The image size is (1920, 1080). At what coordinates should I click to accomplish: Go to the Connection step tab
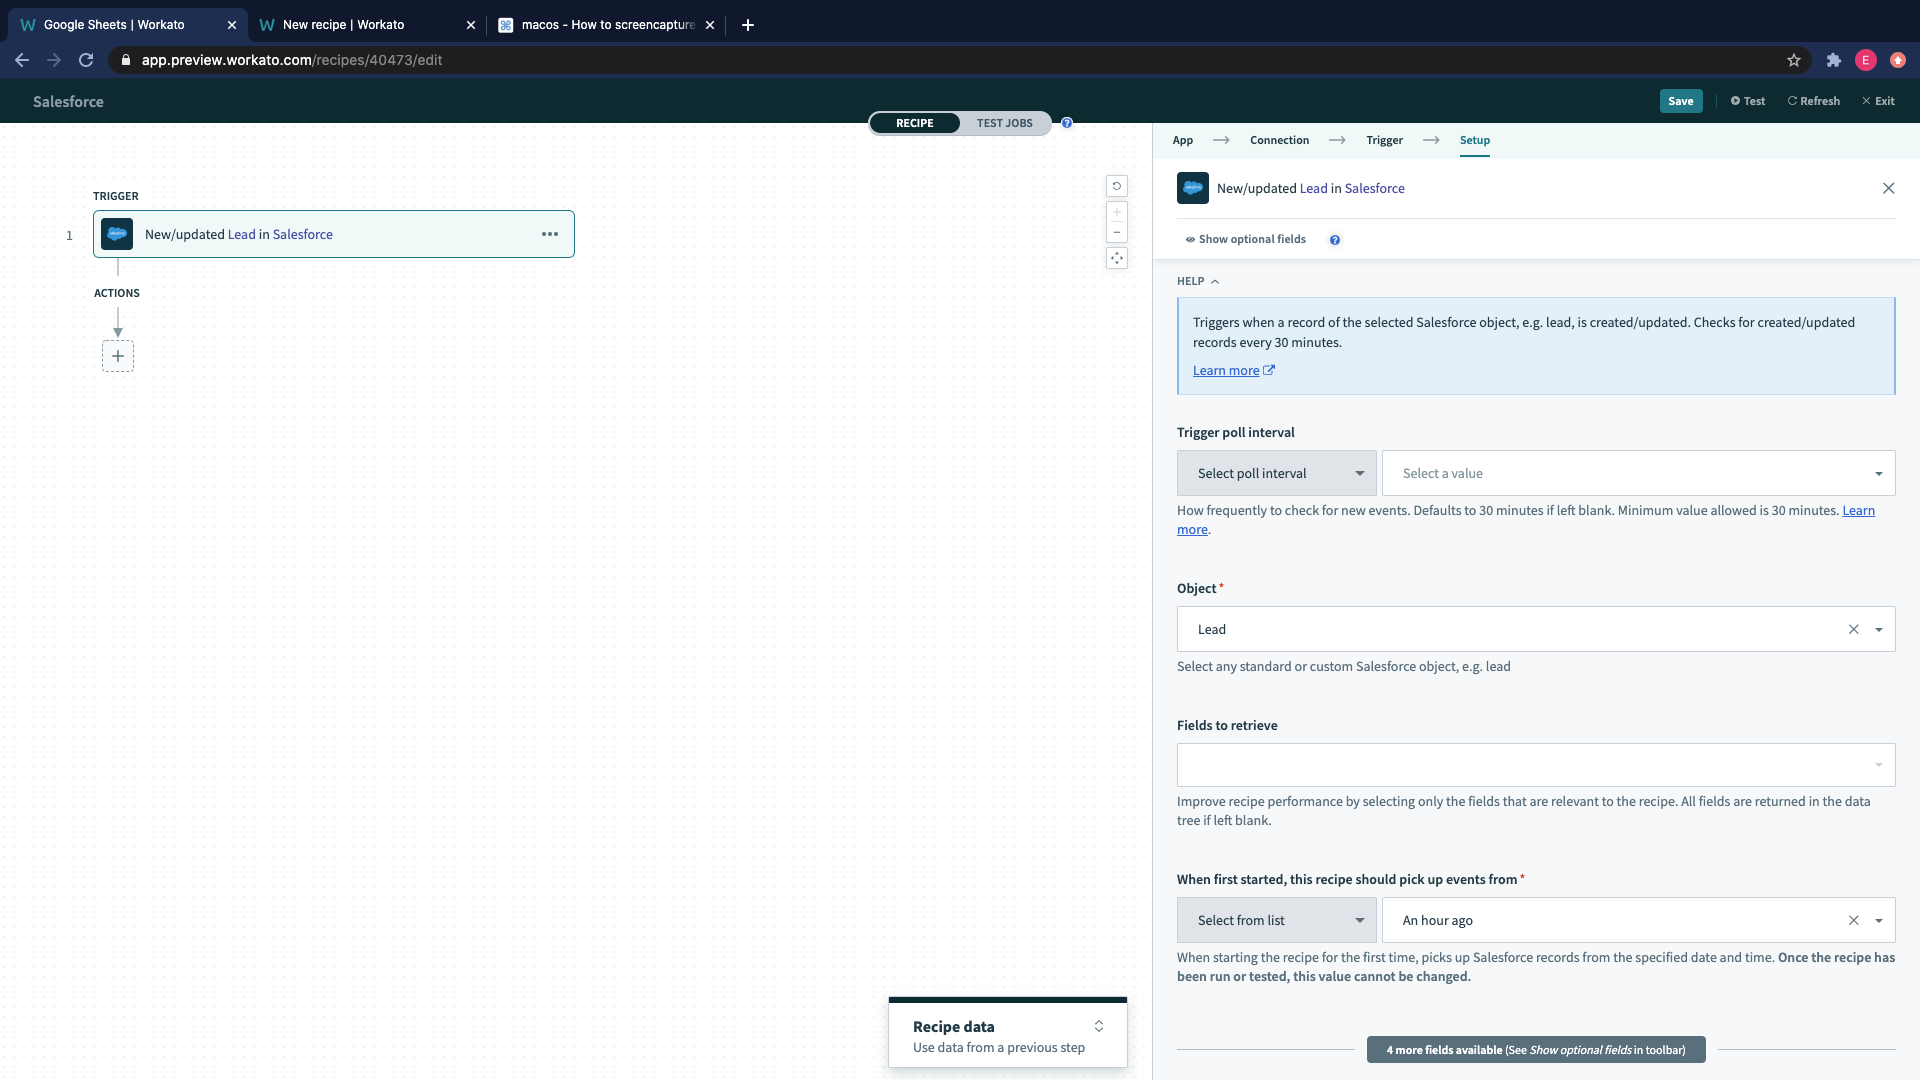coord(1279,140)
